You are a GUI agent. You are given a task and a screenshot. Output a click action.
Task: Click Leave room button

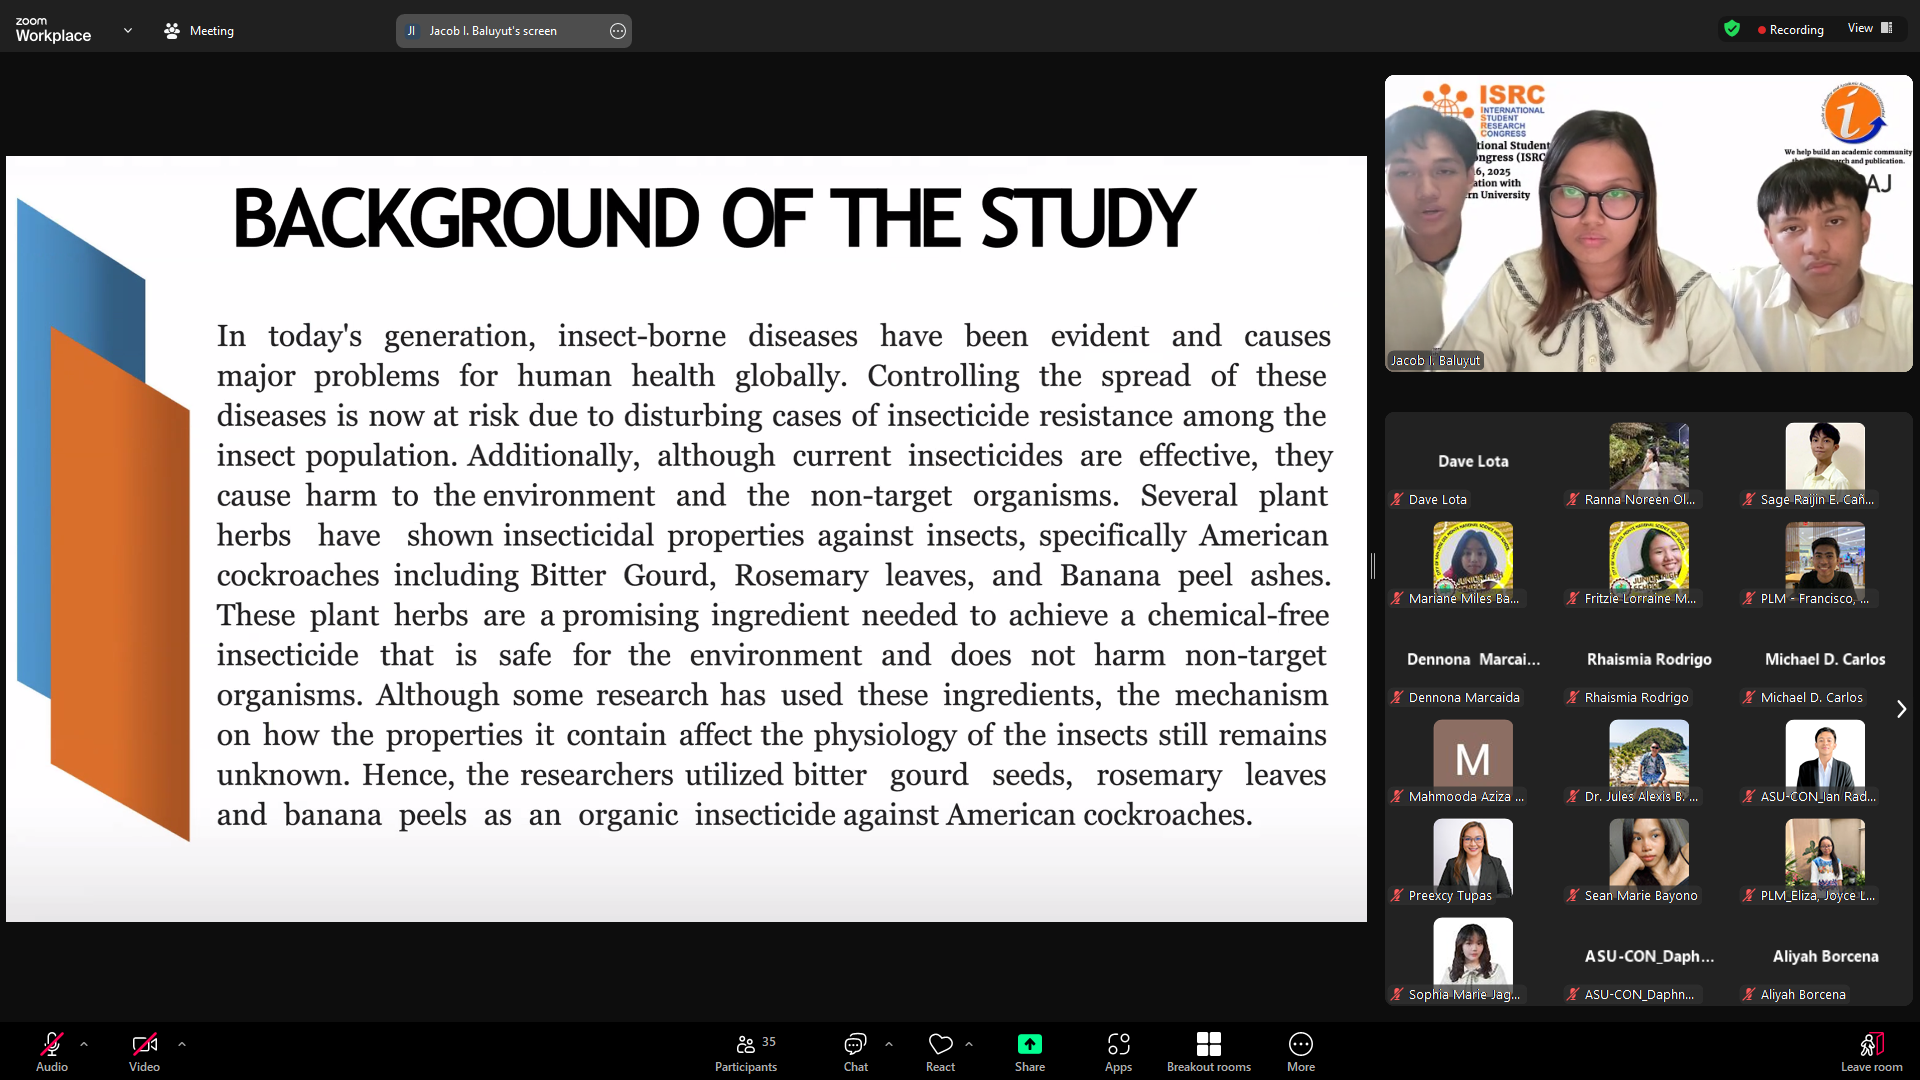(x=1871, y=1052)
